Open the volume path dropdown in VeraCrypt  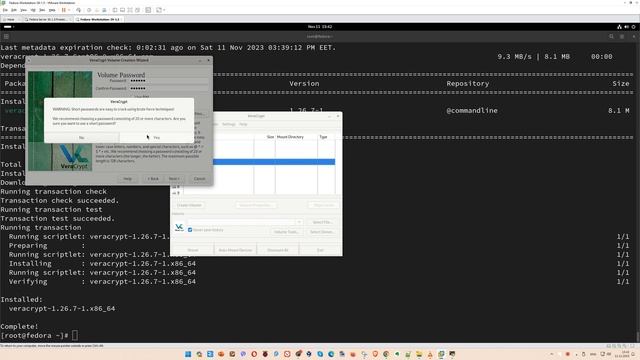pos(299,222)
